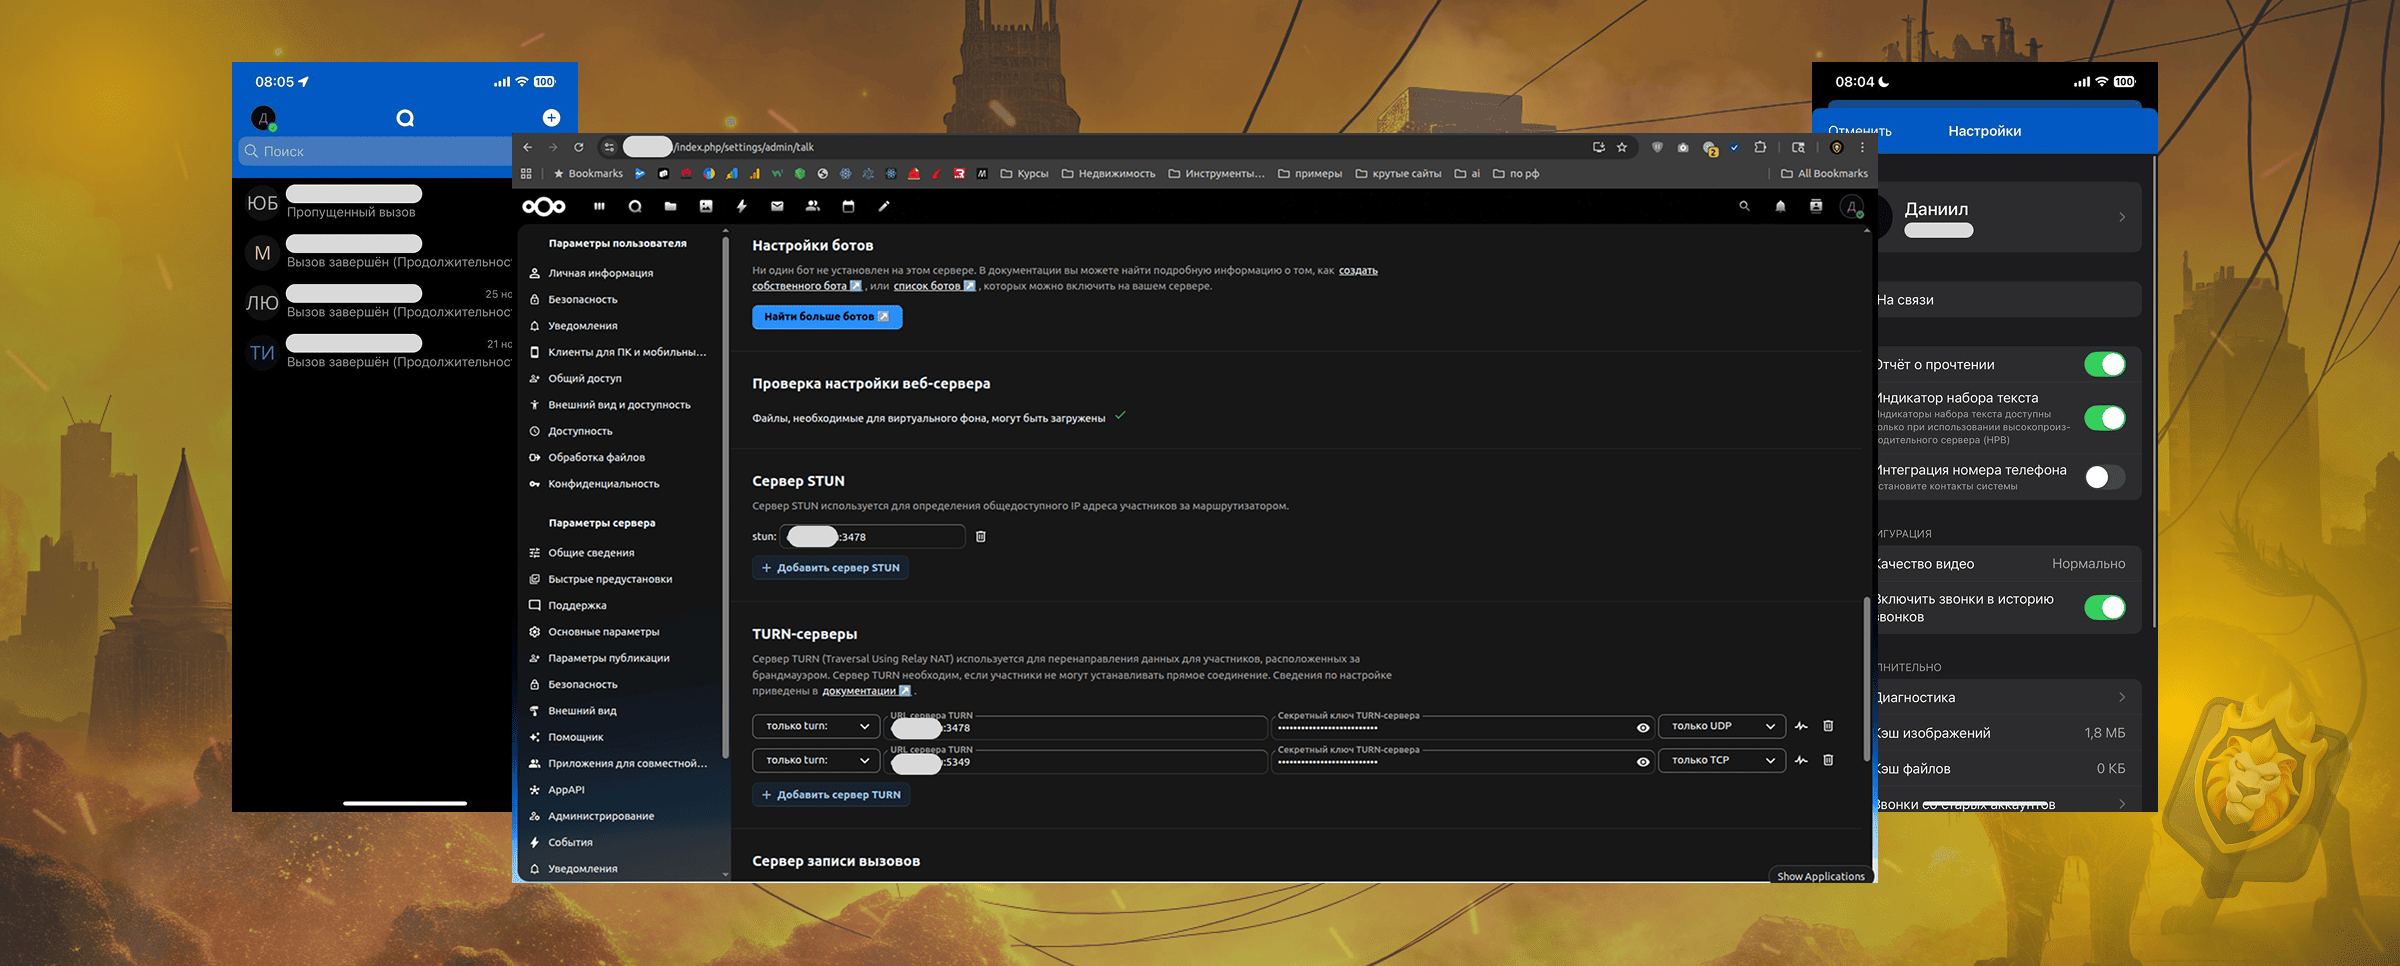This screenshot has height=966, width=2400.
Task: Open the browser extensions puzzle icon
Action: click(1760, 148)
